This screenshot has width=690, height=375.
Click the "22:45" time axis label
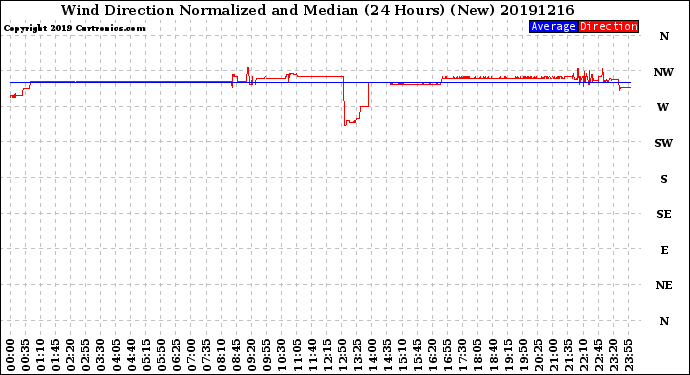[x=598, y=355]
